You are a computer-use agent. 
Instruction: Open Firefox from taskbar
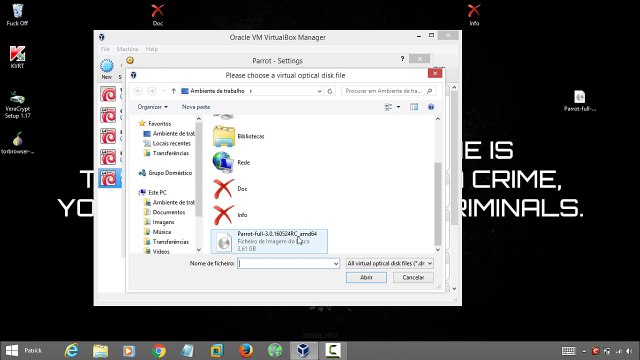(246, 350)
